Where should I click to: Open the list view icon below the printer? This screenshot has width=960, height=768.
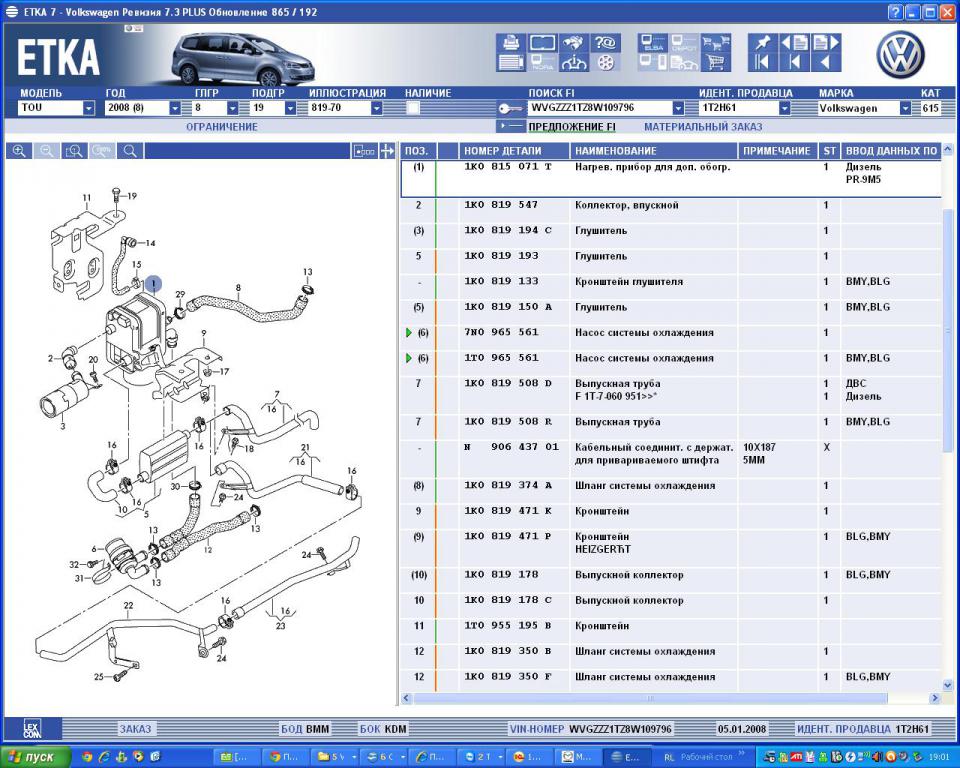(x=511, y=62)
